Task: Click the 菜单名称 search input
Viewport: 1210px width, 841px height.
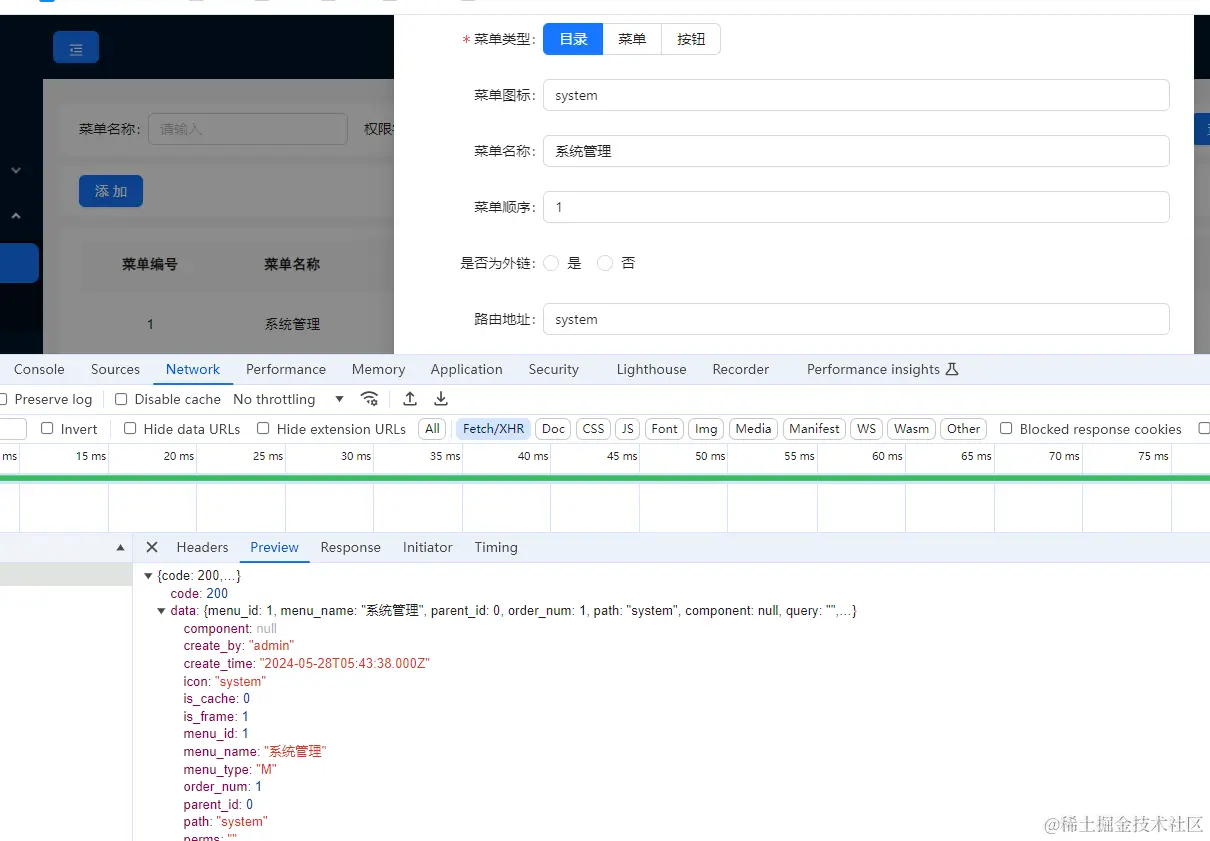Action: (248, 128)
